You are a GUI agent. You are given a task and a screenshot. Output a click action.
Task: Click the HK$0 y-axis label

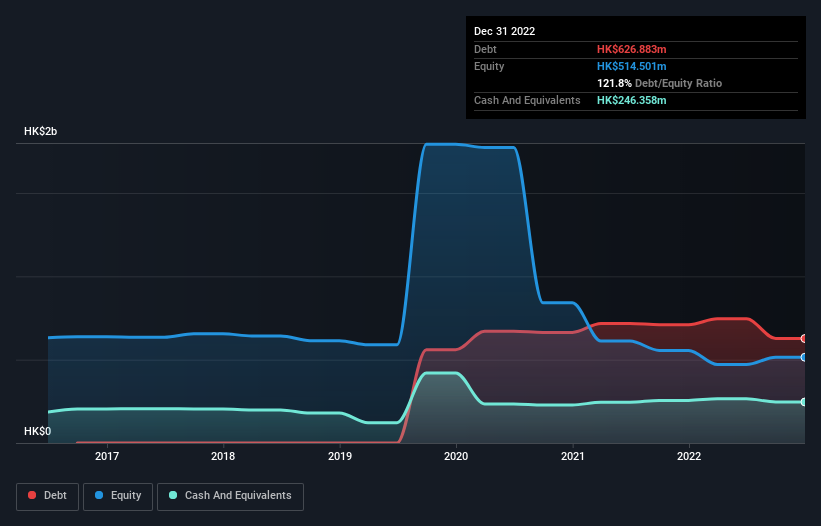pyautogui.click(x=38, y=431)
